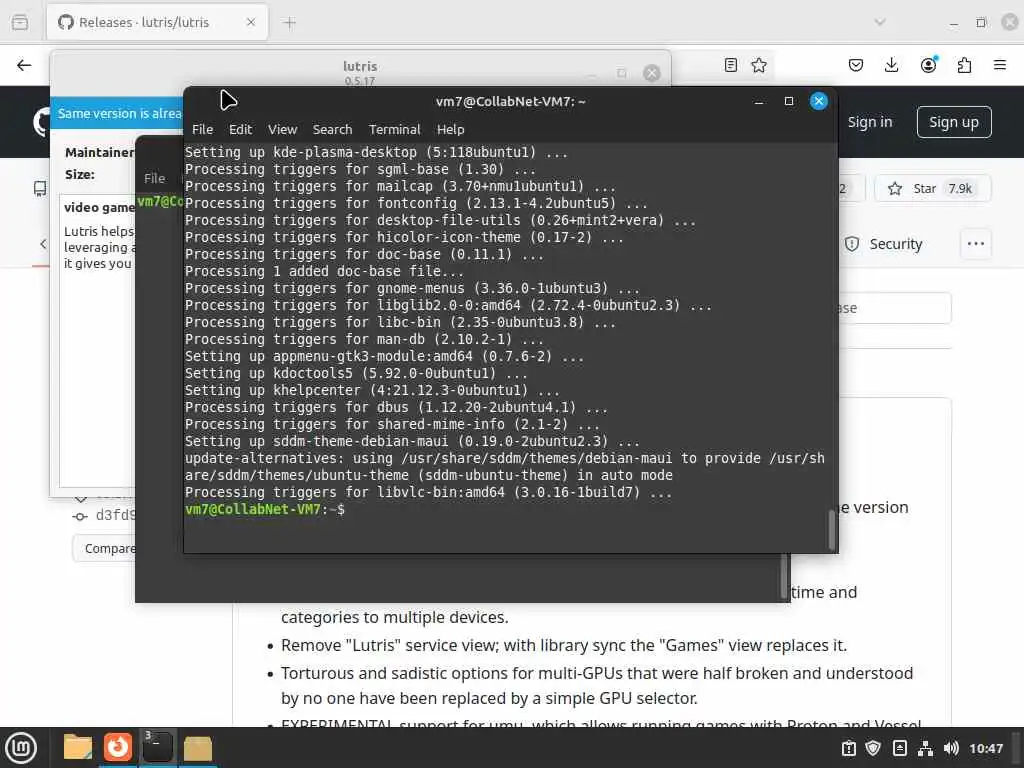Click the GitHub Sign in link

click(869, 122)
